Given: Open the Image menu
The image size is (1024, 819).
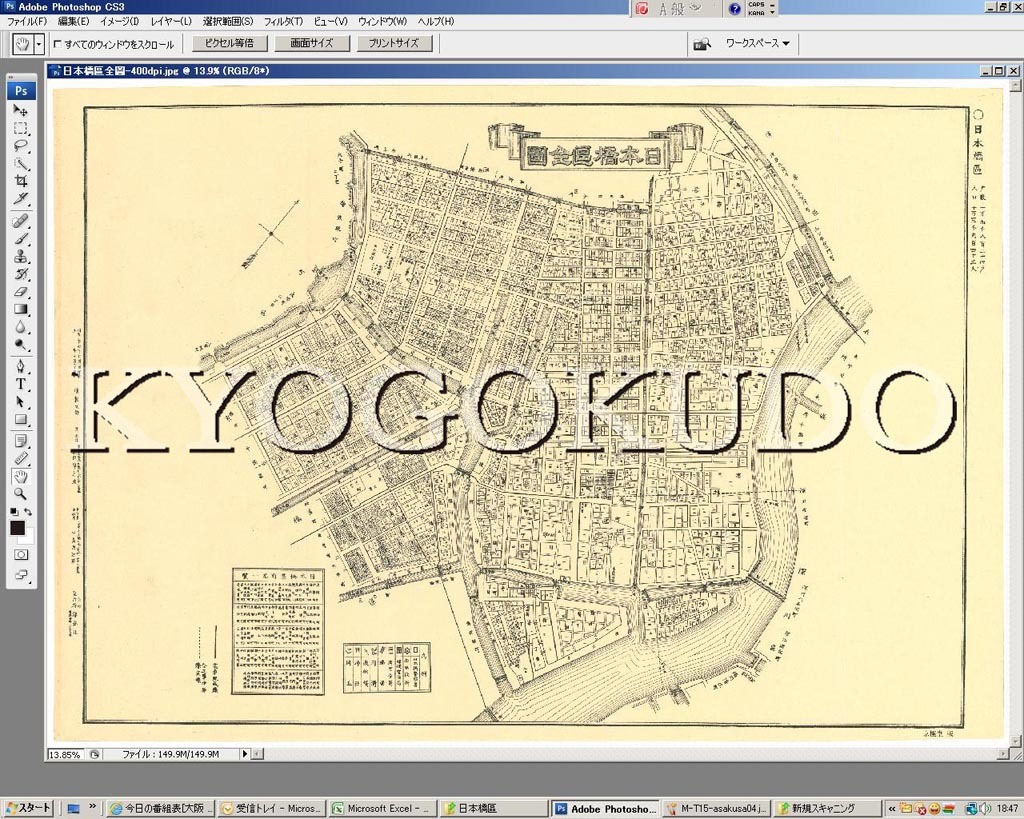Looking at the screenshot, I should pos(119,21).
